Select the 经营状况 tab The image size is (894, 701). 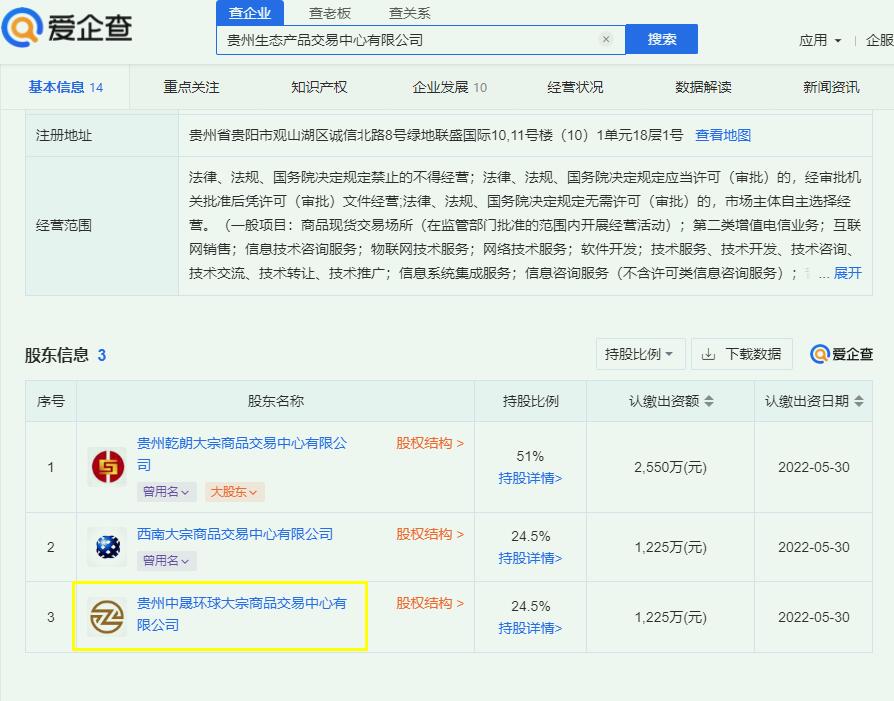coord(575,87)
